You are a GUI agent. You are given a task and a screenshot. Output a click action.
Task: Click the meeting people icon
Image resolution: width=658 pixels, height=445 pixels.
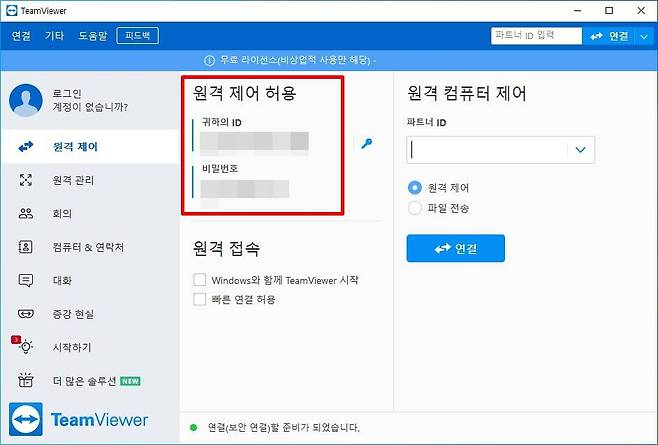coord(26,213)
